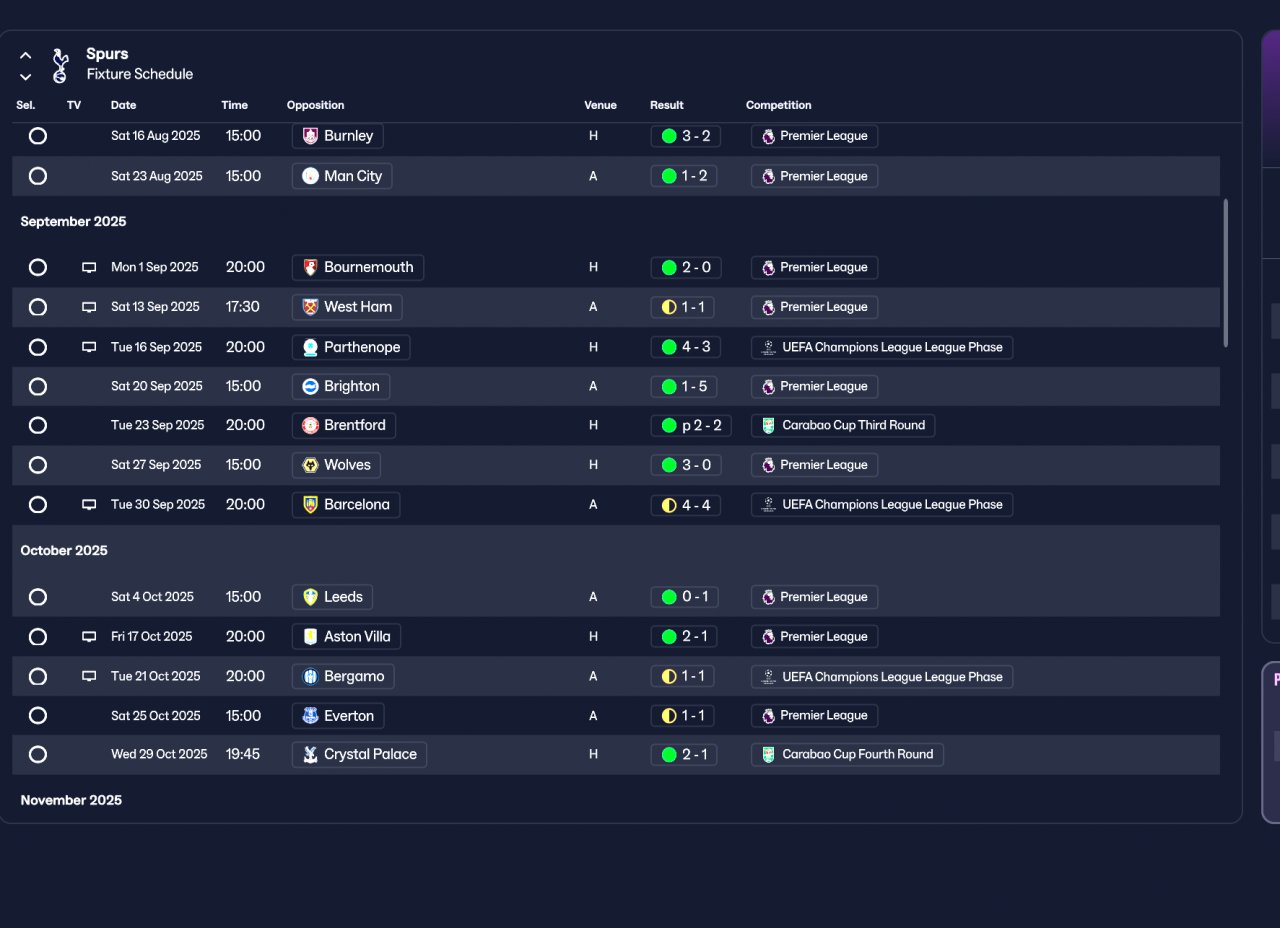Click the Bournemouth club crest

tap(310, 267)
